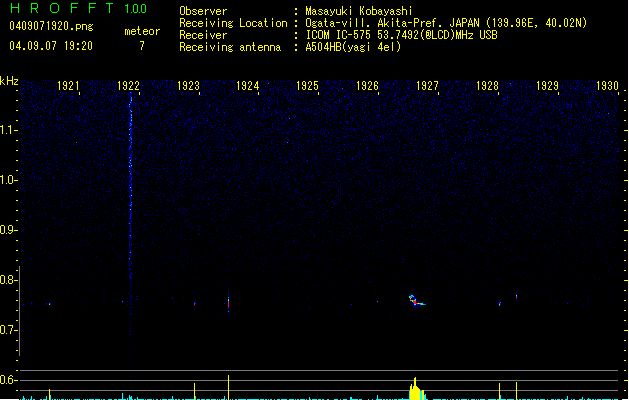The height and width of the screenshot is (400, 629).
Task: Click the small echo just after 1923
Action: [195, 304]
